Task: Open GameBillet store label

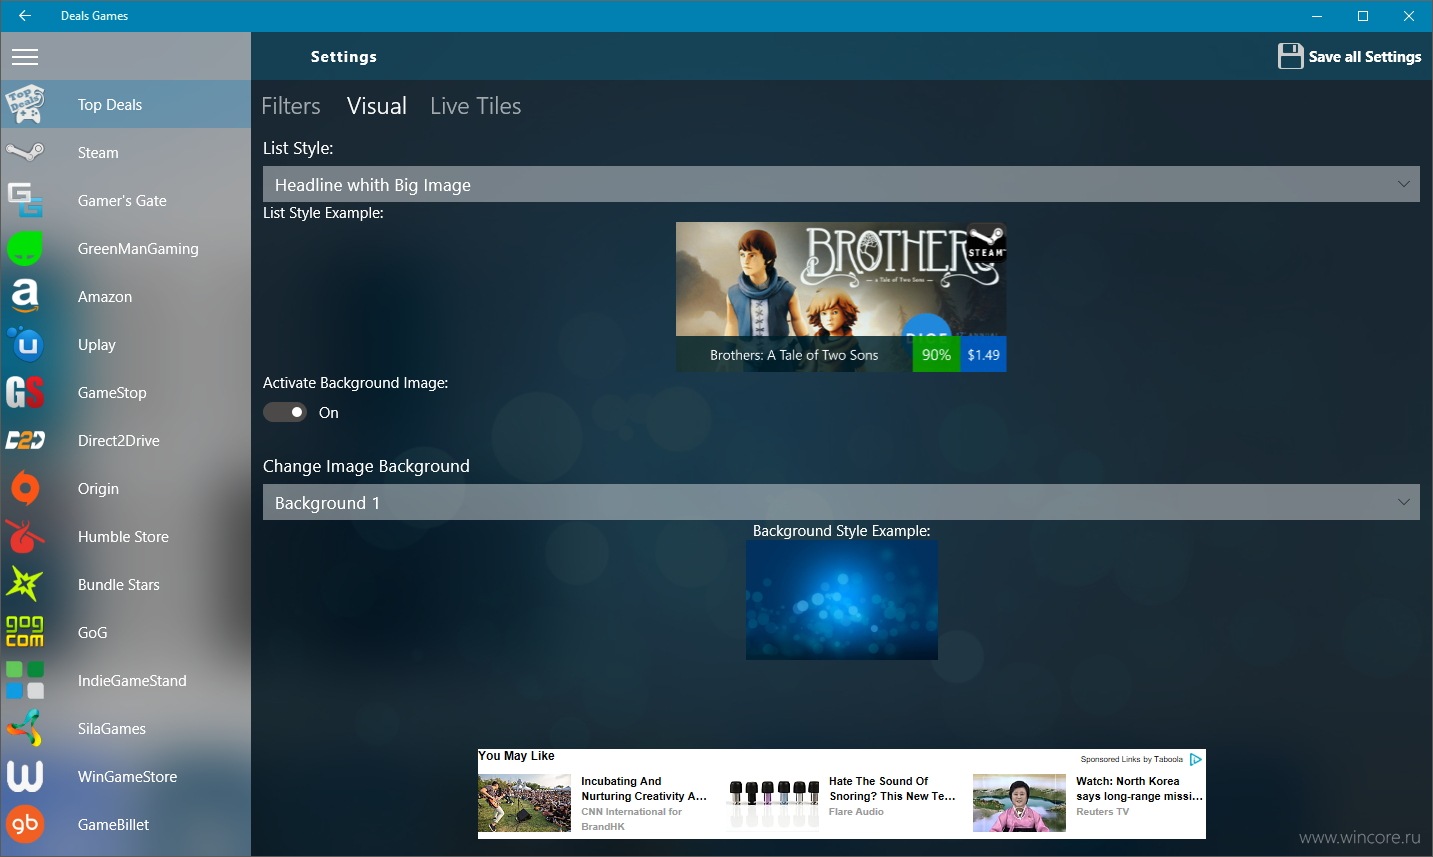Action: (113, 824)
